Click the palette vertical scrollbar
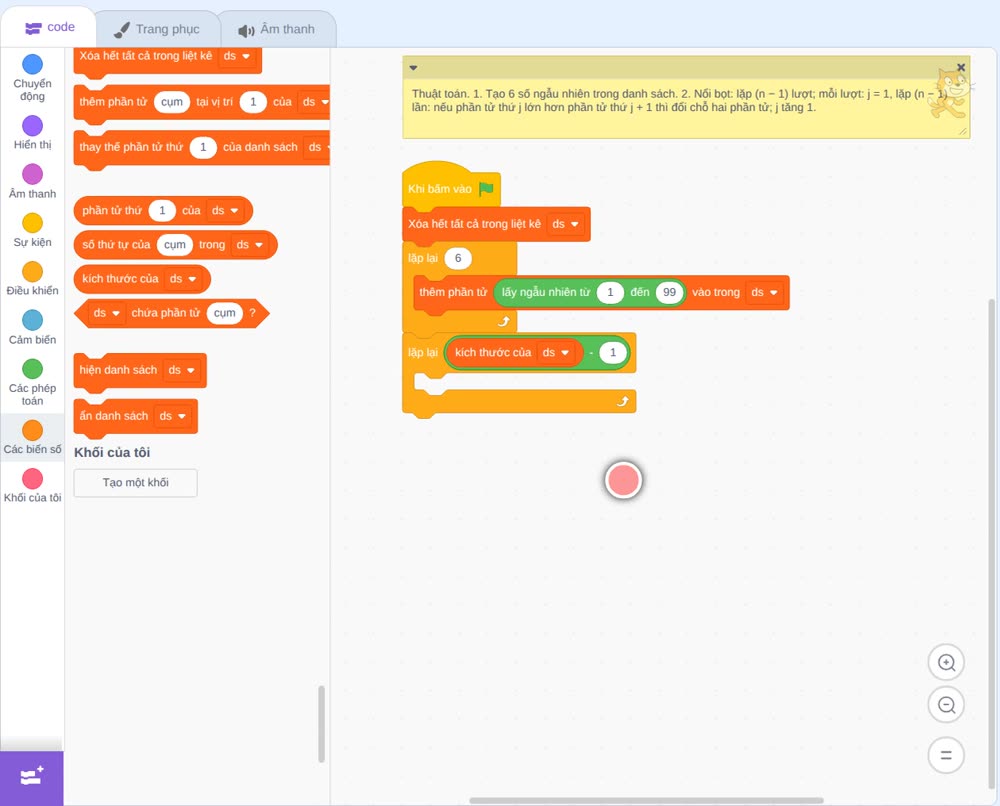 tap(321, 724)
